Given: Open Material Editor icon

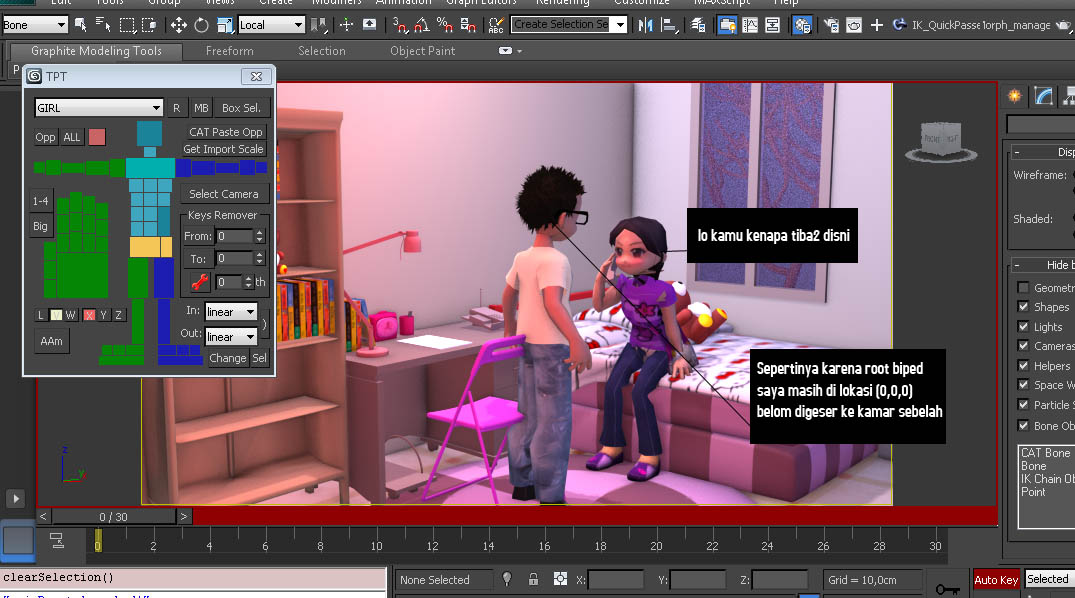Looking at the screenshot, I should (802, 25).
